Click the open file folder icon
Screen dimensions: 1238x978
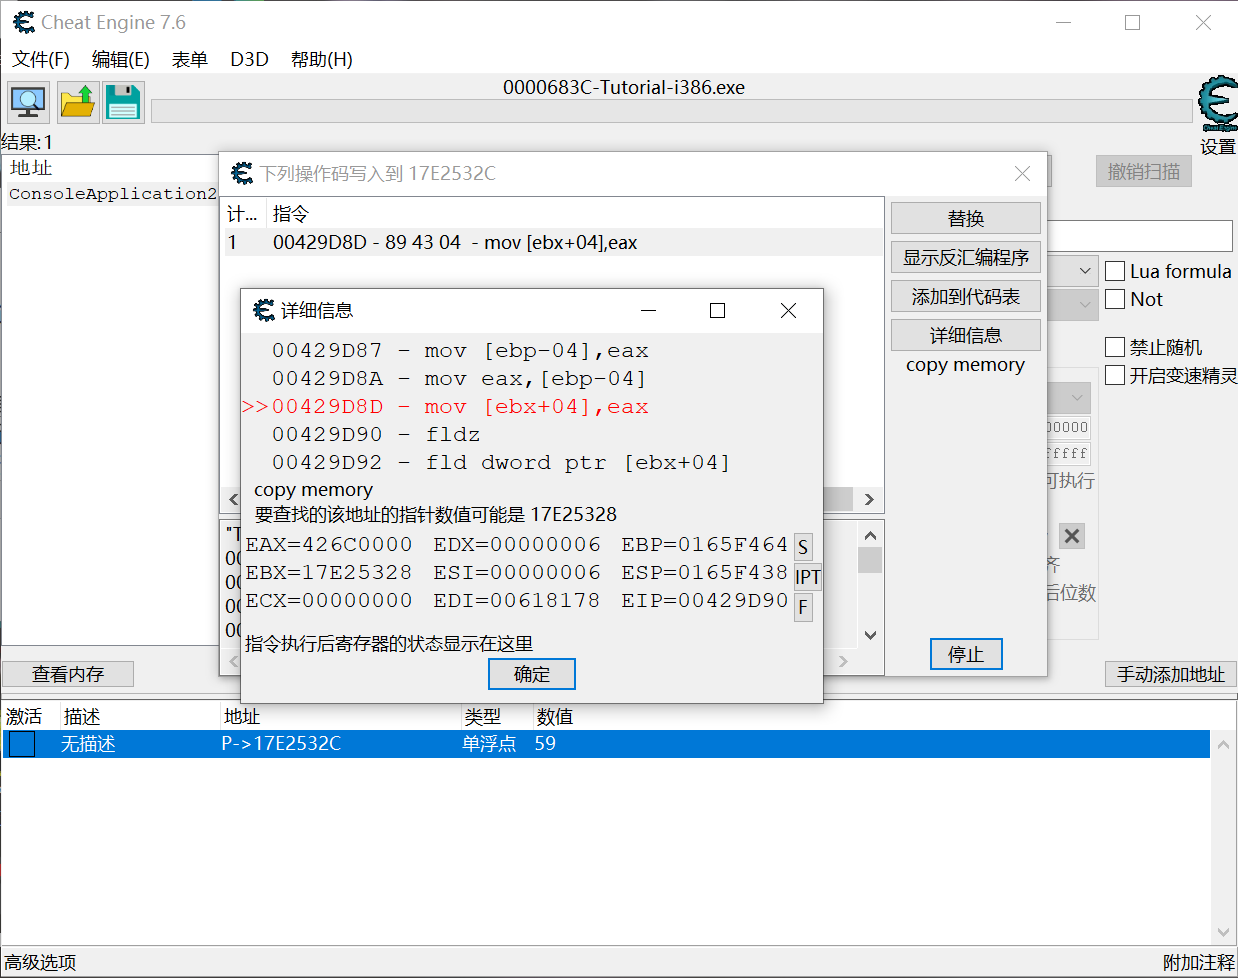pyautogui.click(x=78, y=102)
